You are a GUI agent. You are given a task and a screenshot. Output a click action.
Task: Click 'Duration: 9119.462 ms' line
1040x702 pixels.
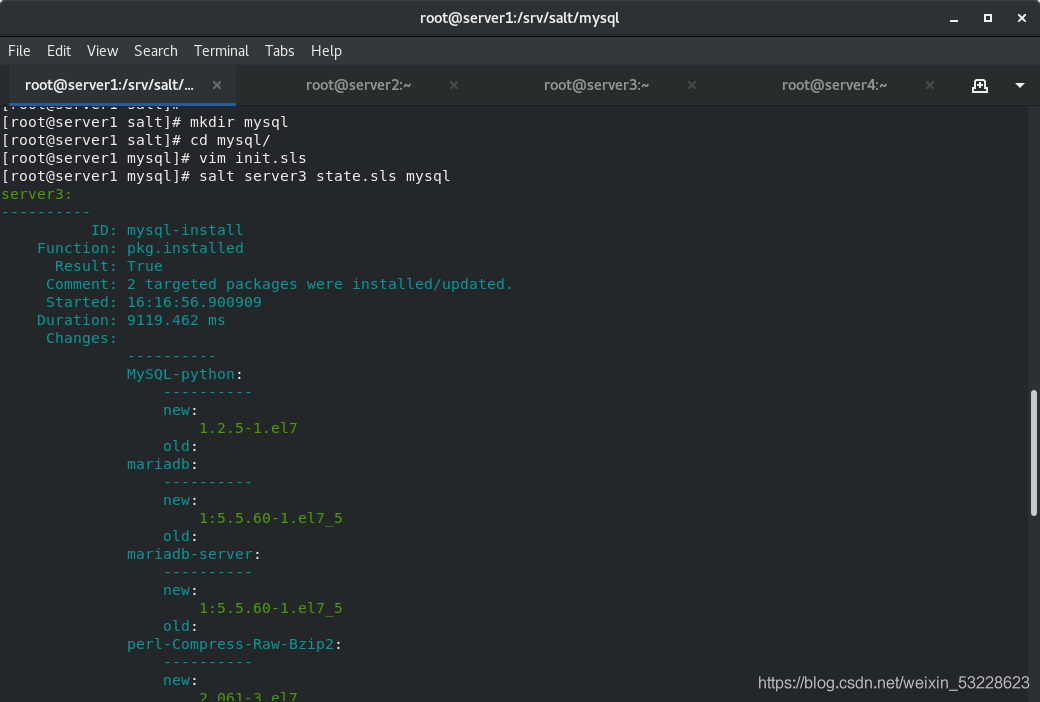point(131,320)
